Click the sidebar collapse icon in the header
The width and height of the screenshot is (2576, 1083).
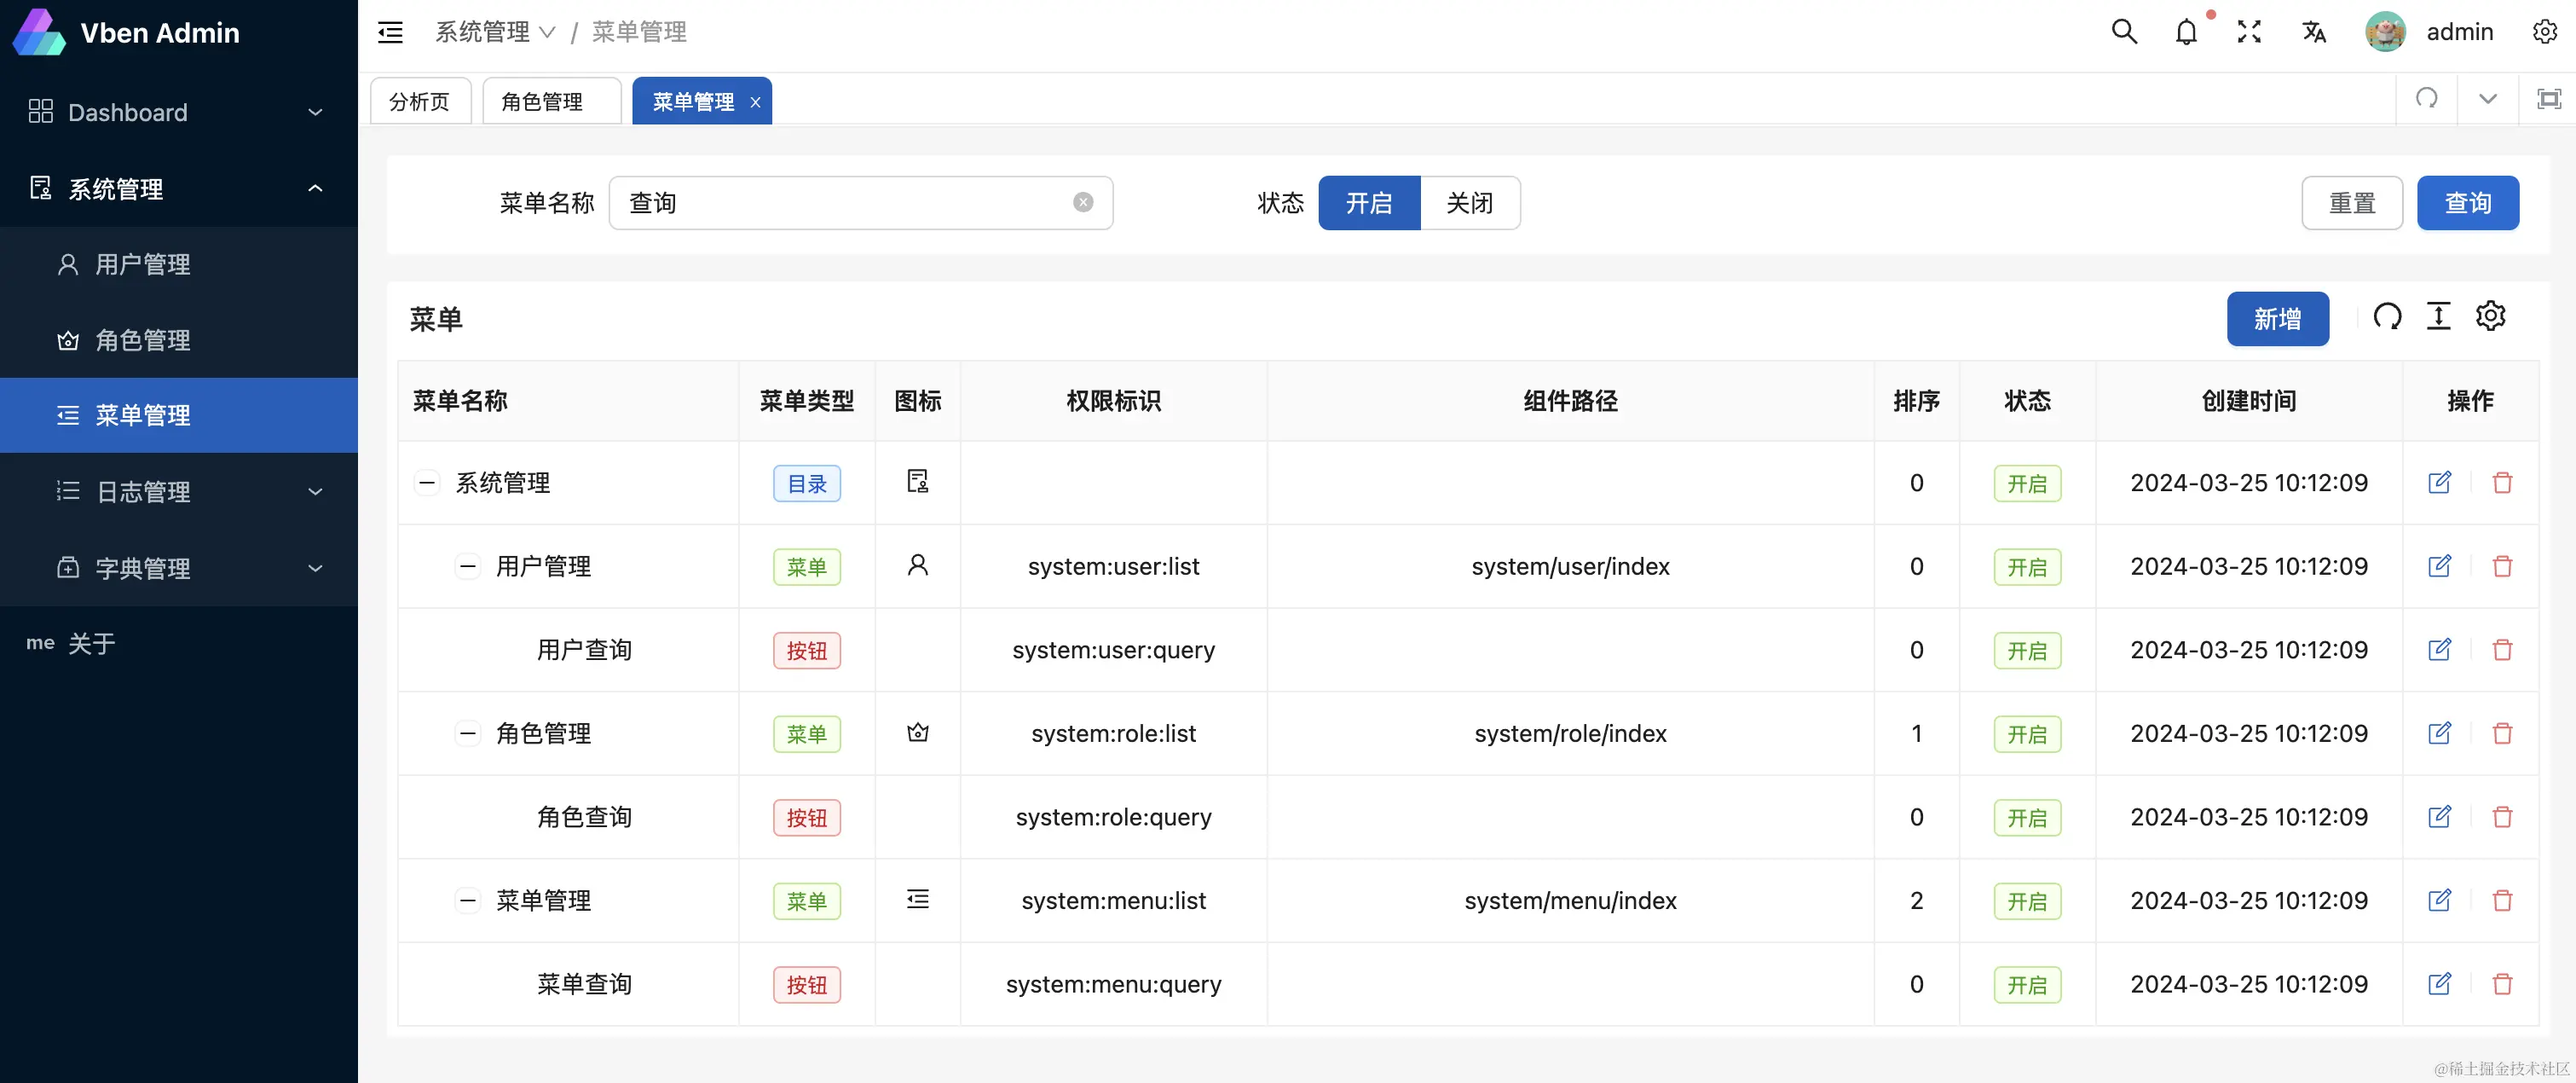tap(390, 32)
